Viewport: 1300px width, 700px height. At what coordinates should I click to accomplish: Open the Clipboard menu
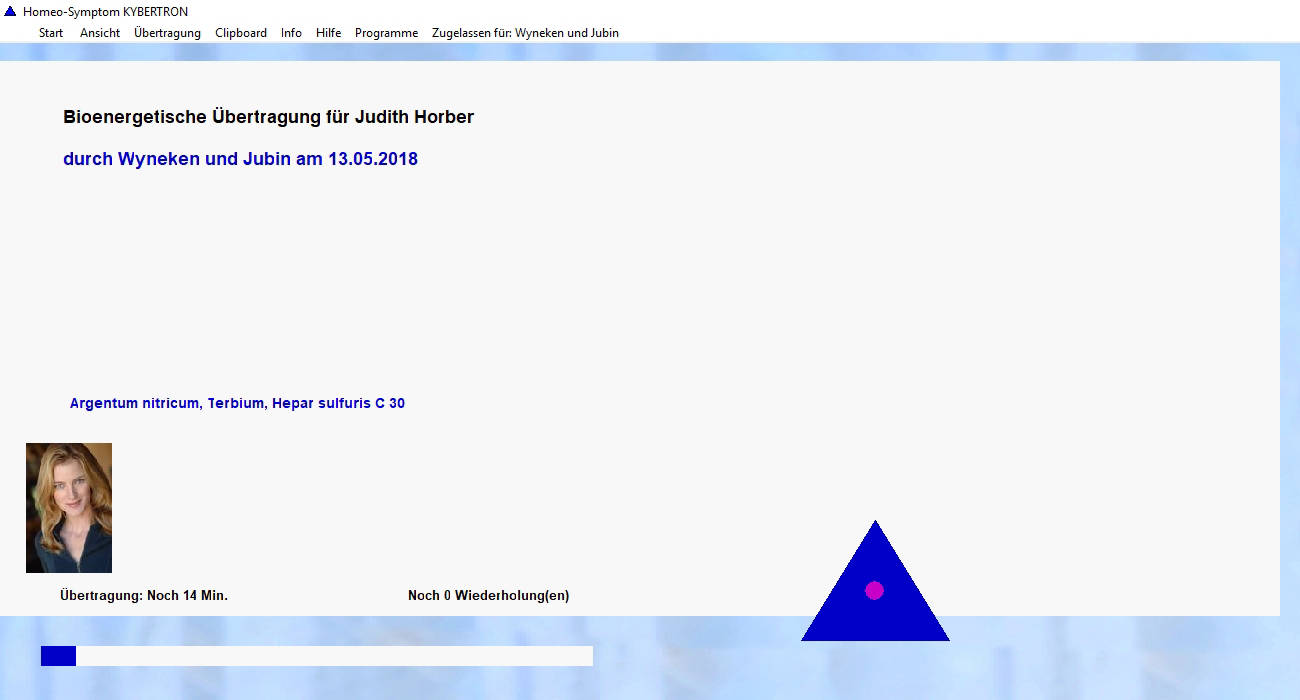[x=241, y=33]
